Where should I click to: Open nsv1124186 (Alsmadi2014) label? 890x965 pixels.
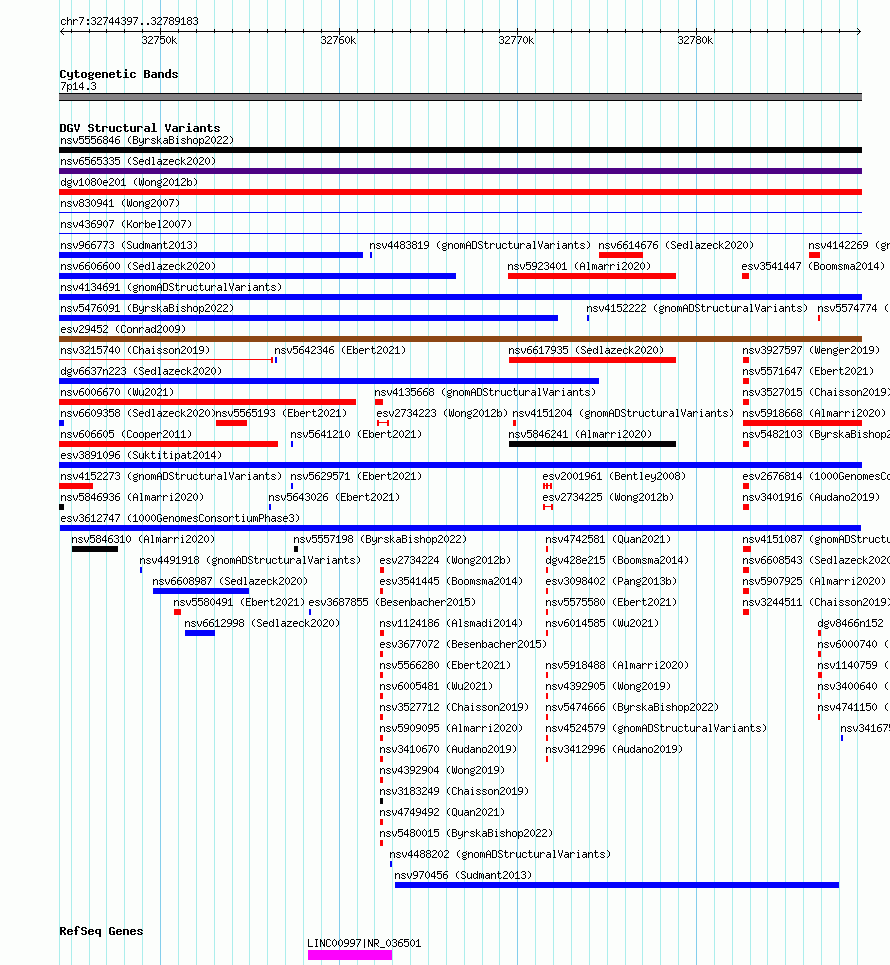pyautogui.click(x=451, y=623)
